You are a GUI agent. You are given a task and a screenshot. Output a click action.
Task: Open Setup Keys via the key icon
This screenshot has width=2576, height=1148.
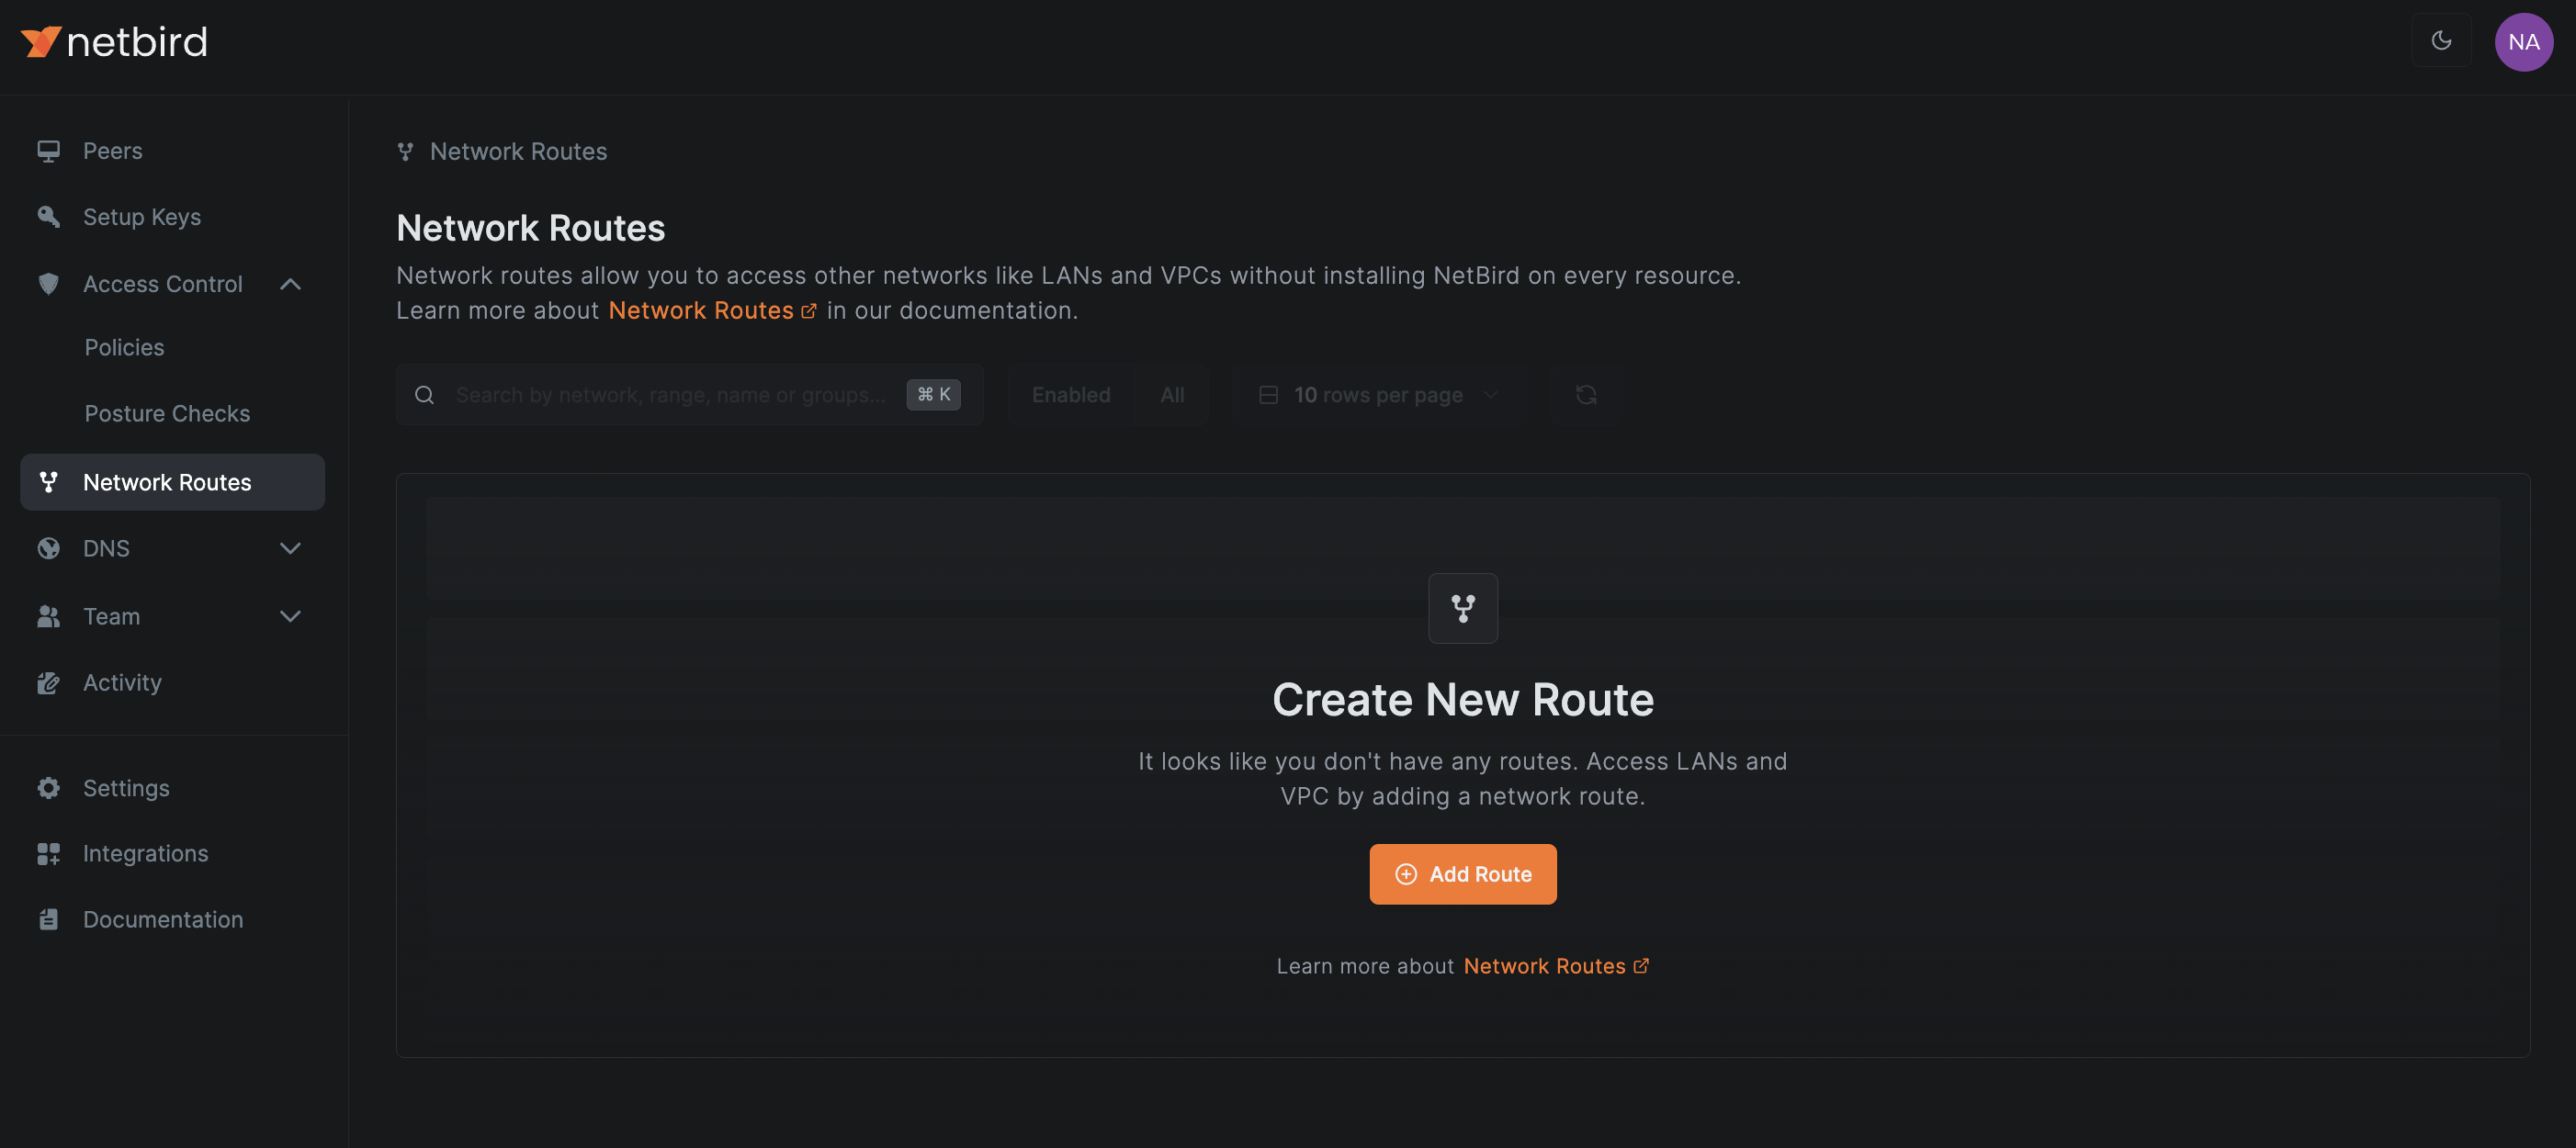point(48,216)
